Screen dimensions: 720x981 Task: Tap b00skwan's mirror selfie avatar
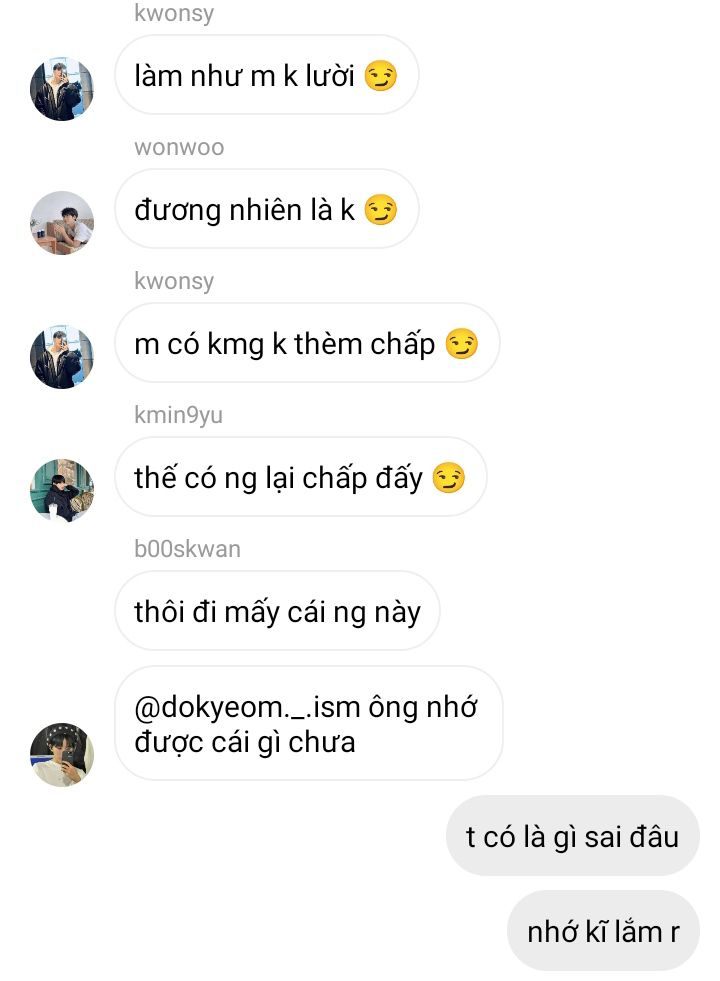pos(62,755)
